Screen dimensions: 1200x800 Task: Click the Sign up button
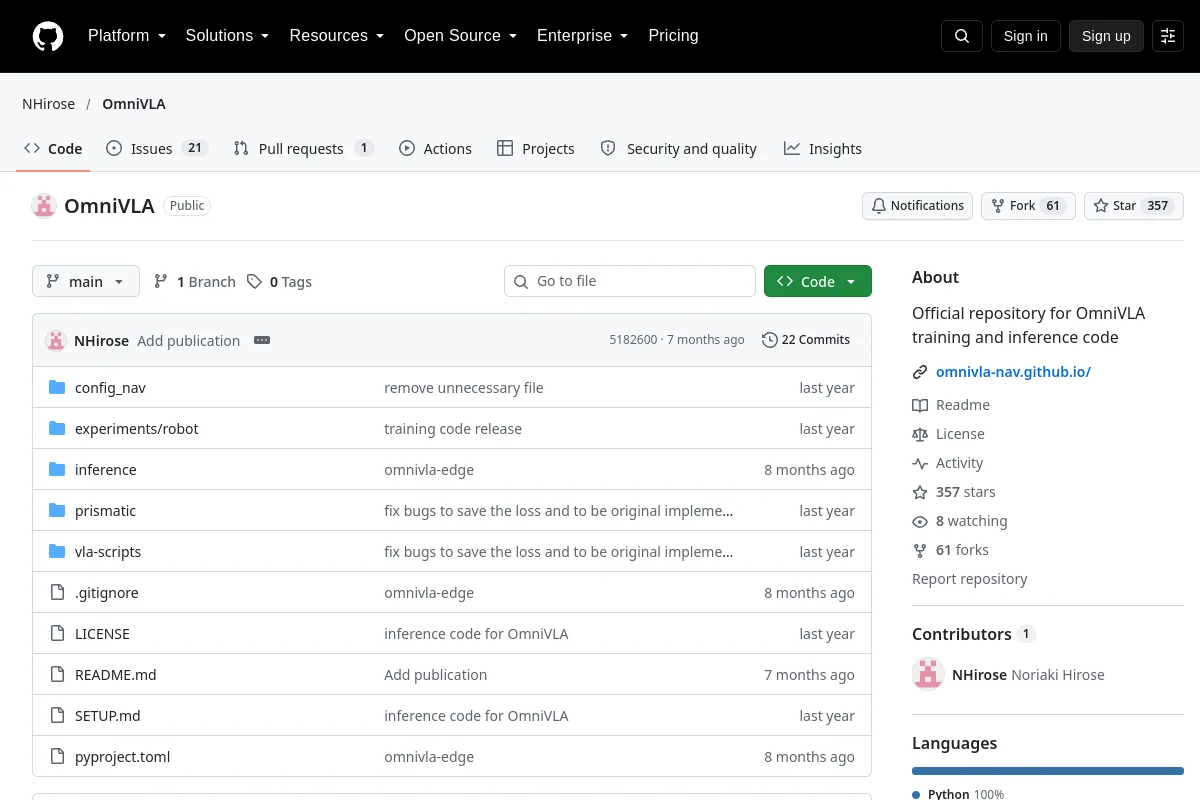[x=1106, y=36]
